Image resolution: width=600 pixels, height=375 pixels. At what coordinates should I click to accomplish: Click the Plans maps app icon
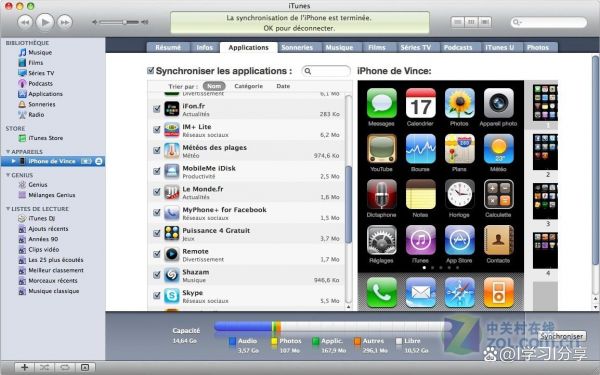tap(460, 148)
